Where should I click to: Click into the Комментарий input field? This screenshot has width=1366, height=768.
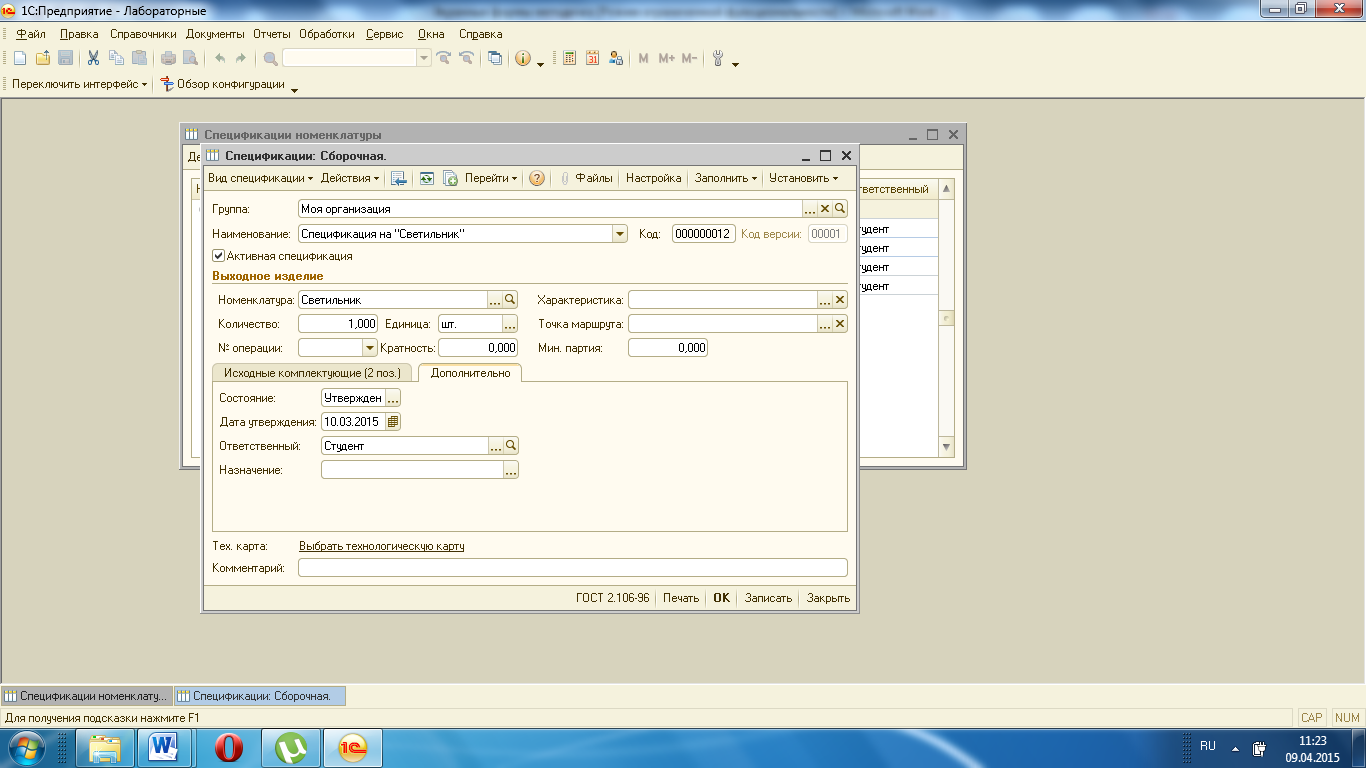pyautogui.click(x=573, y=568)
